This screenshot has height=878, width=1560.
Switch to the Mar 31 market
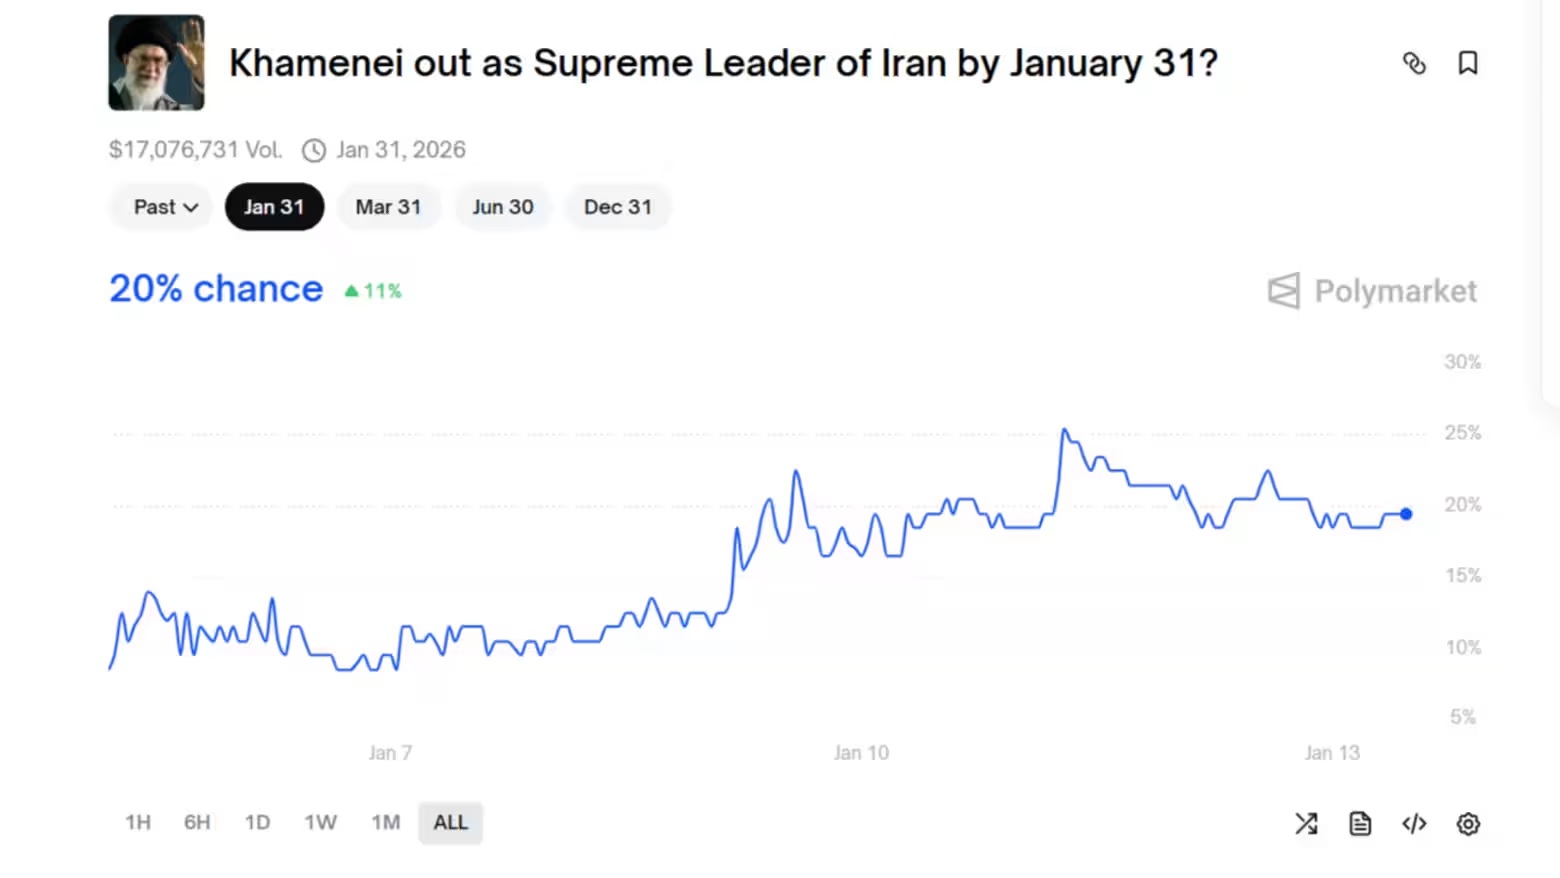click(388, 207)
